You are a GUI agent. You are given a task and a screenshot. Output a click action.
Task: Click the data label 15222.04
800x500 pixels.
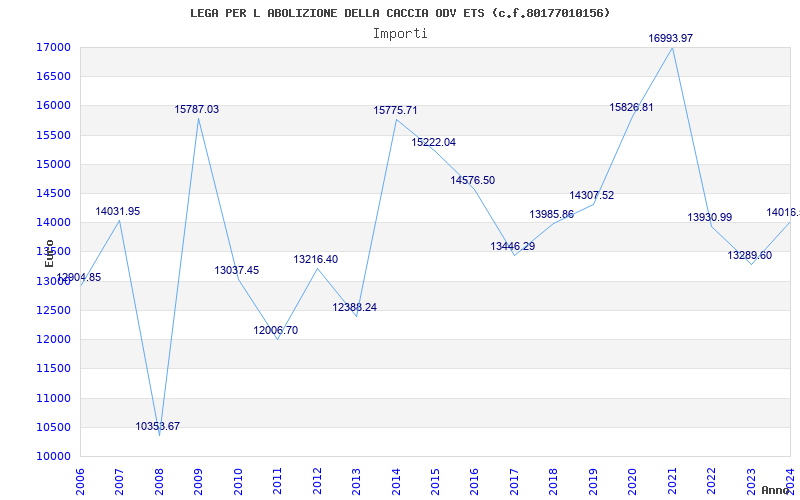(434, 143)
